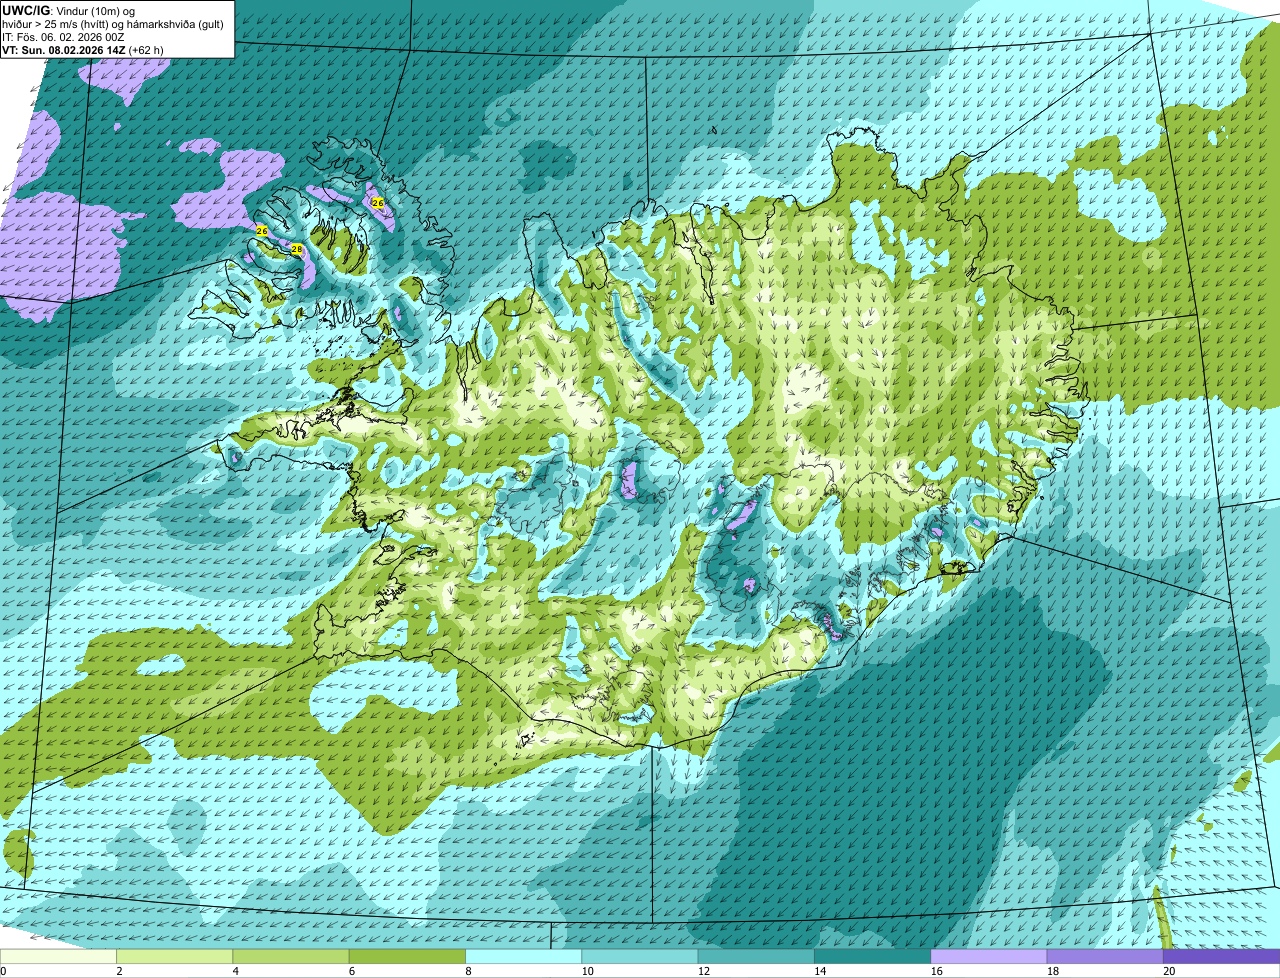Select the legend swatch between 0 and 2
The height and width of the screenshot is (978, 1280).
58,957
